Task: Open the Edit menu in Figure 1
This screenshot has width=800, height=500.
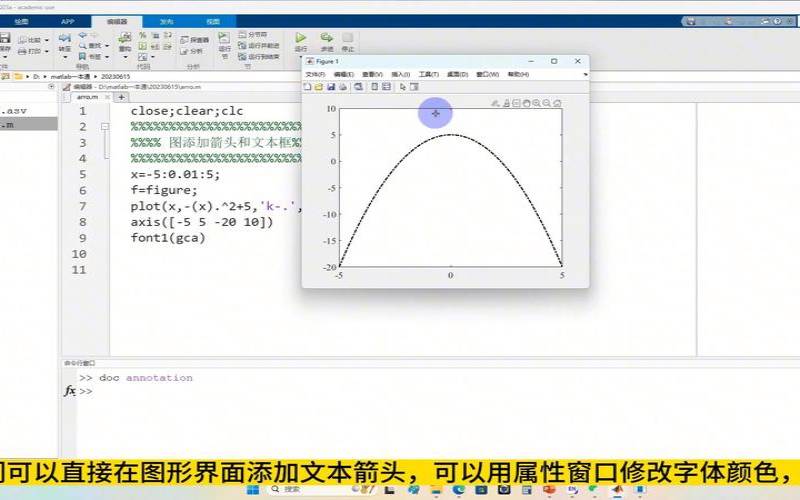Action: [x=343, y=74]
